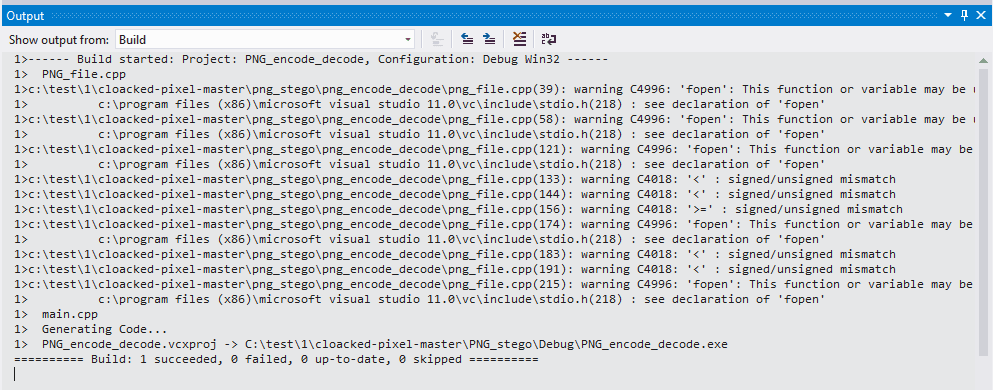
Task: Click the 'Build: 1 succeeded, 0 failed' summary line
Action: [x=277, y=359]
